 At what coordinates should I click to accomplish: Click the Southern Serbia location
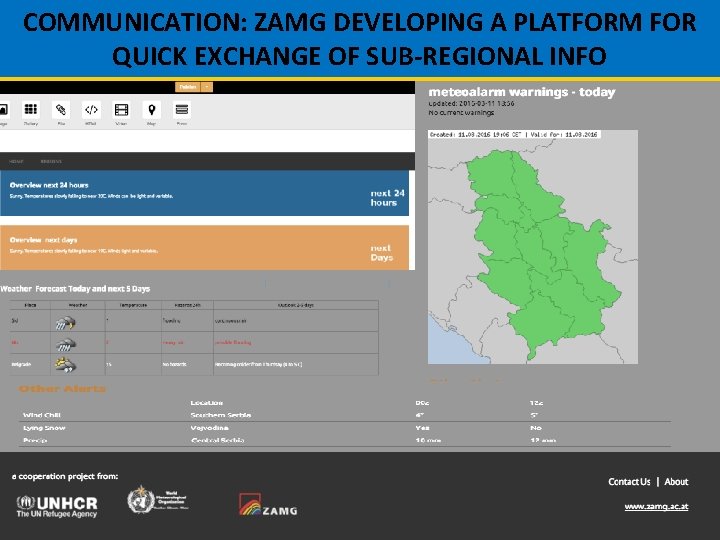click(220, 415)
